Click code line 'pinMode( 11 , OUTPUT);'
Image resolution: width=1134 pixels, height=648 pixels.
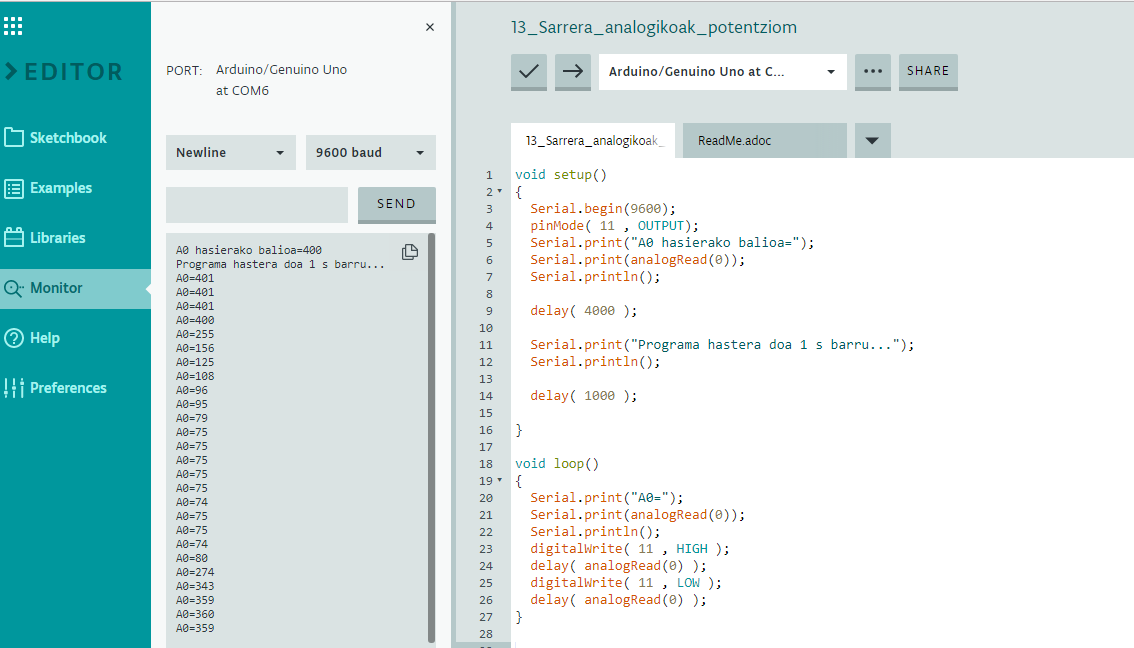[x=615, y=226]
